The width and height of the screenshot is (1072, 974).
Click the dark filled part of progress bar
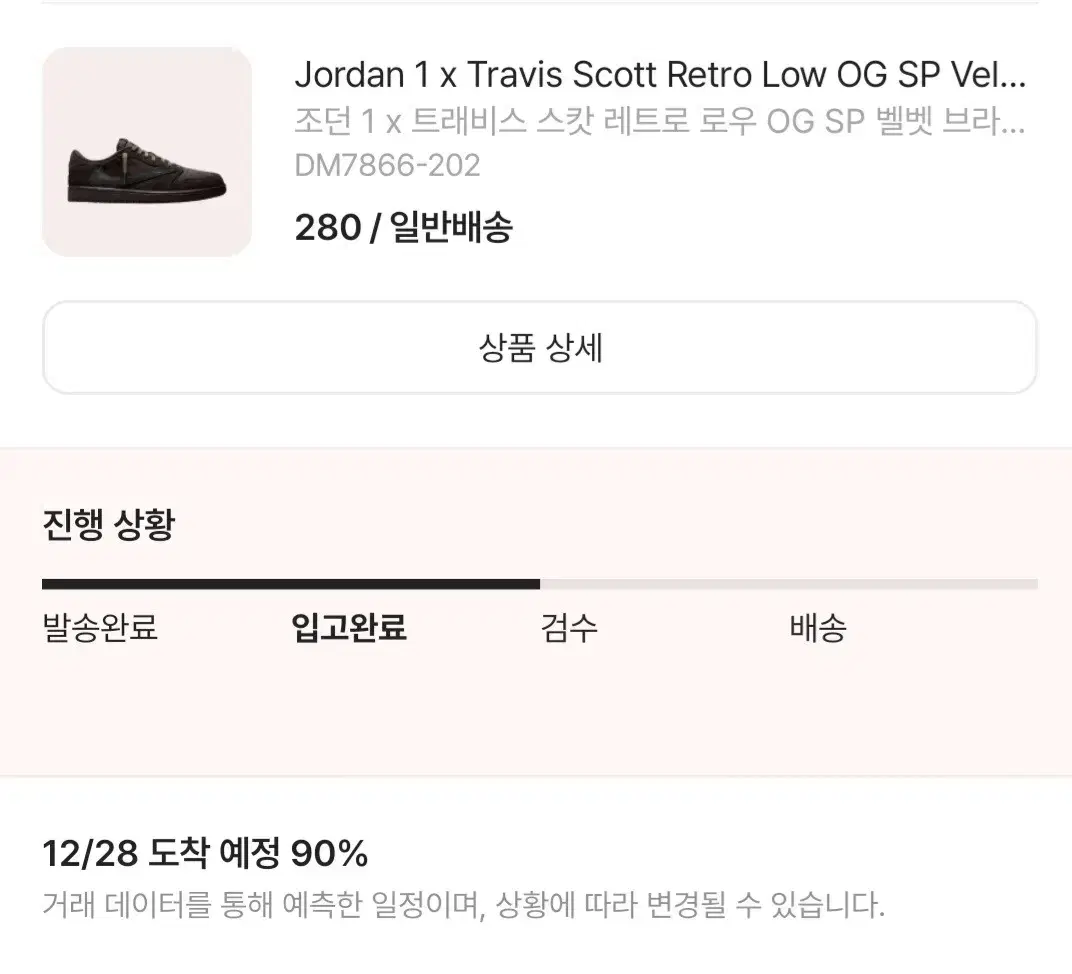[x=291, y=584]
